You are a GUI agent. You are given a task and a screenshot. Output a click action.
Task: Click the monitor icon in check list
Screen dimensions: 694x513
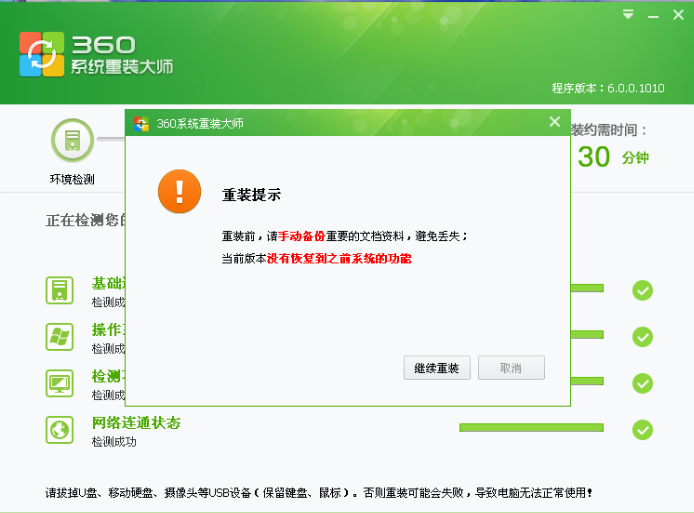[x=60, y=383]
